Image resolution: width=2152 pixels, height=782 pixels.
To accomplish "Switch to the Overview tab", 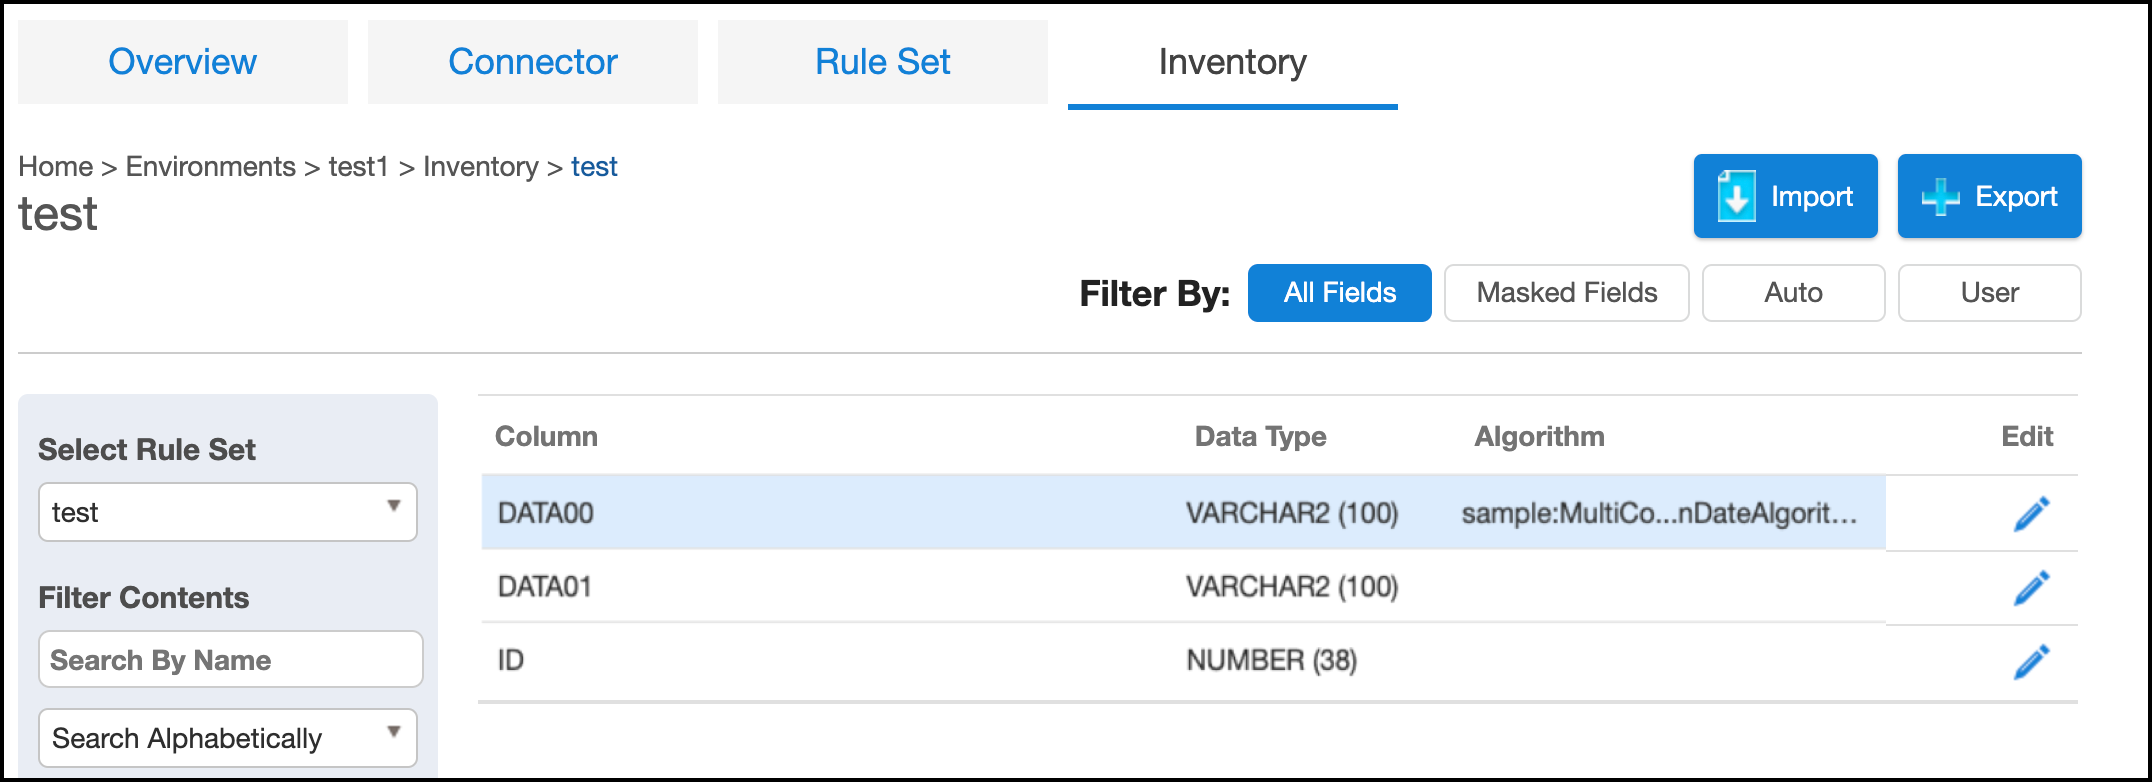I will pyautogui.click(x=183, y=62).
